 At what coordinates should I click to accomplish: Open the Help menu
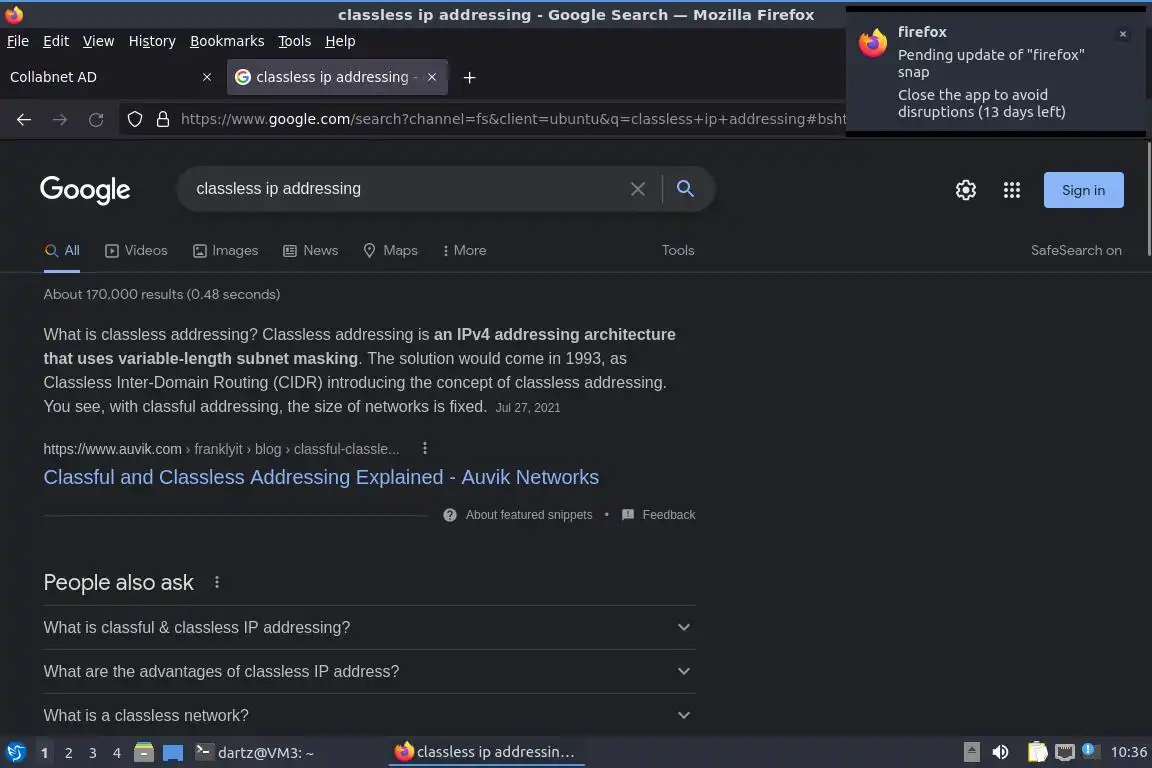point(340,41)
